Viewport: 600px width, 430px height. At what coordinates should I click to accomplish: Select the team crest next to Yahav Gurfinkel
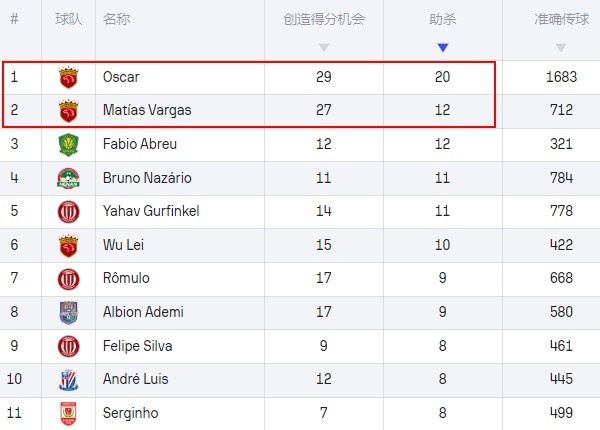tap(68, 212)
